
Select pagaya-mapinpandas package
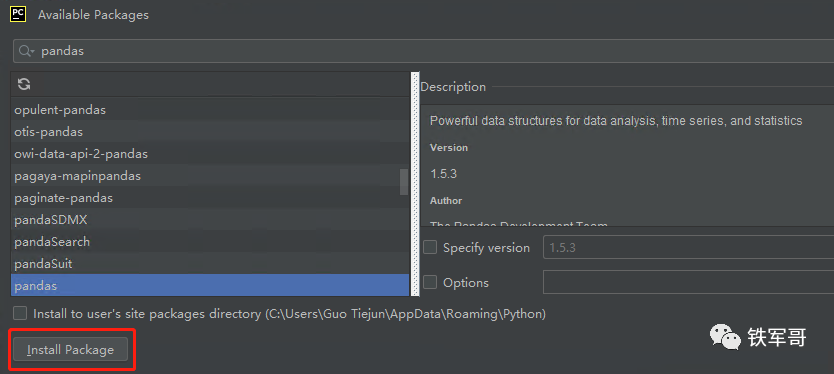pos(210,176)
